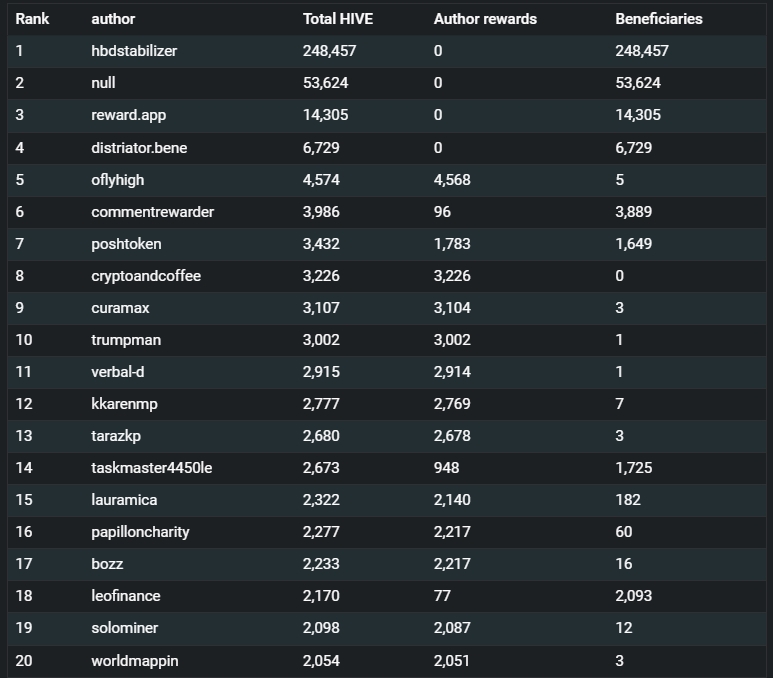
Task: Select the worldmappin author row
Action: [x=386, y=661]
